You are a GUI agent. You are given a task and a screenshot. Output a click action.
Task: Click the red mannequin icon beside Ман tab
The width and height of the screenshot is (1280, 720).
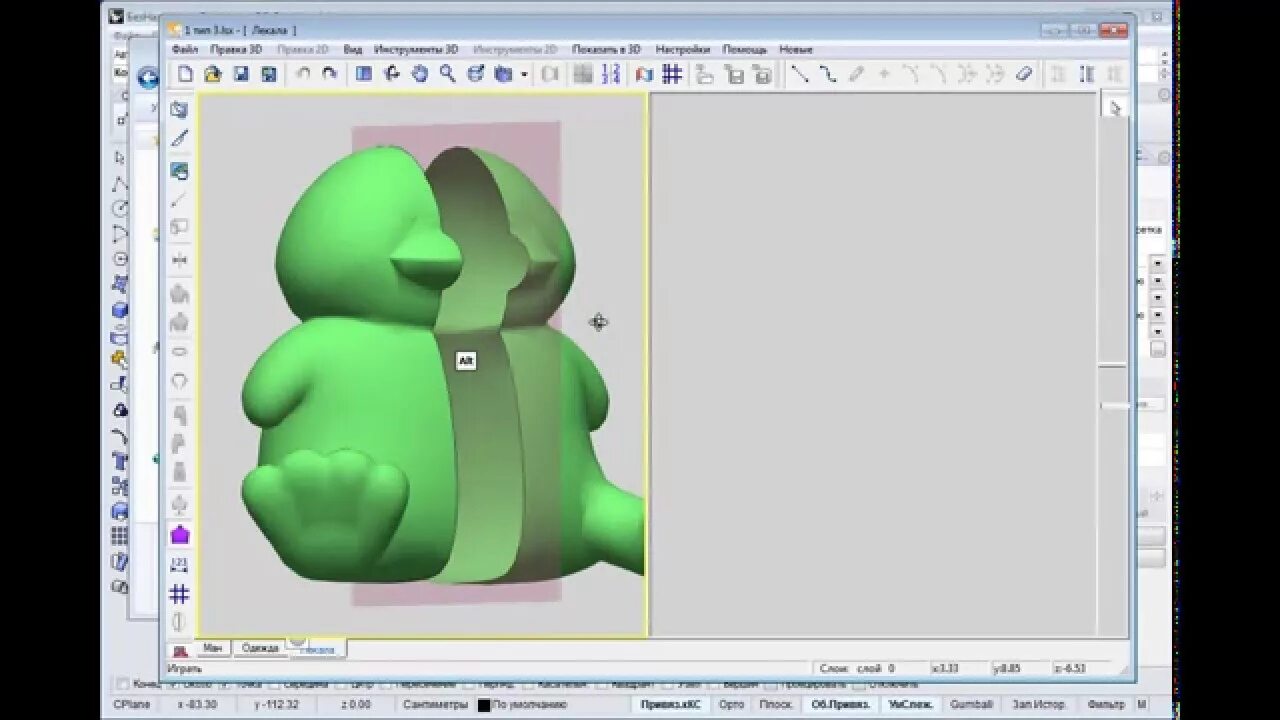(x=180, y=650)
